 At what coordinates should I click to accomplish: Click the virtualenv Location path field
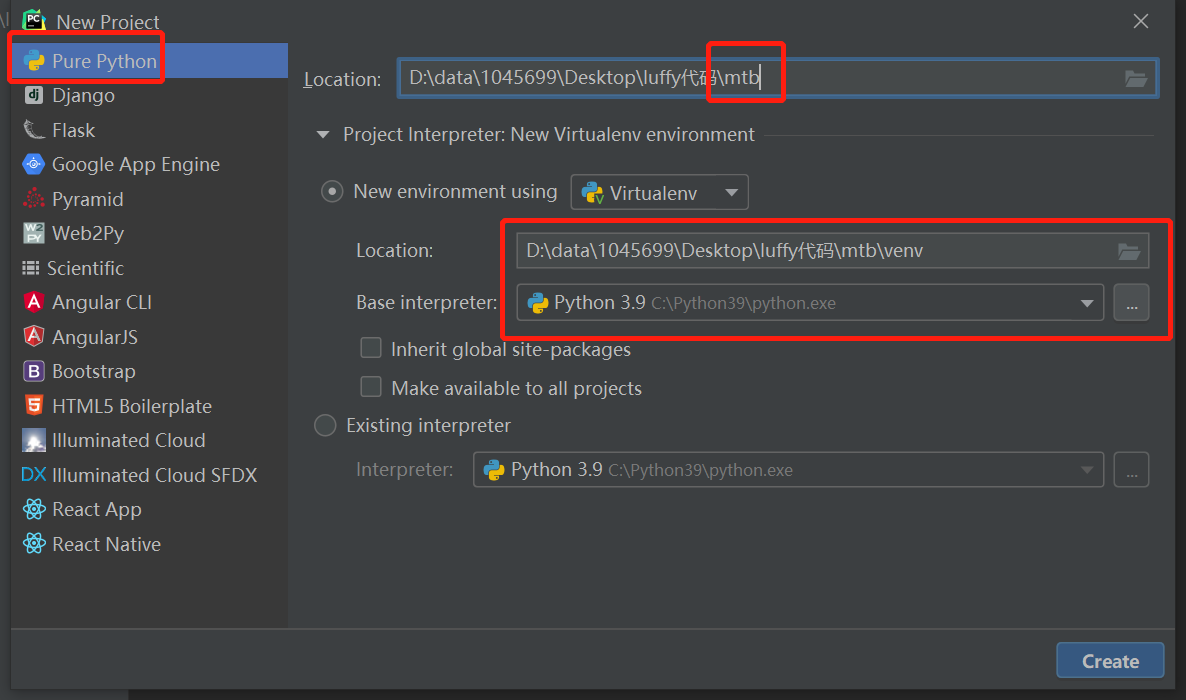point(810,251)
